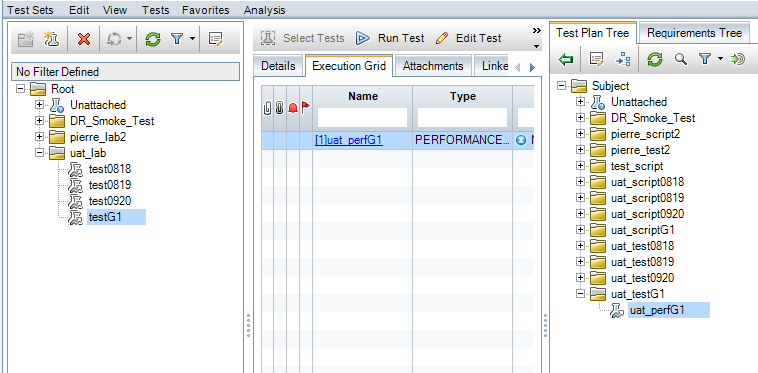
Task: Open the View menu
Action: tap(115, 10)
